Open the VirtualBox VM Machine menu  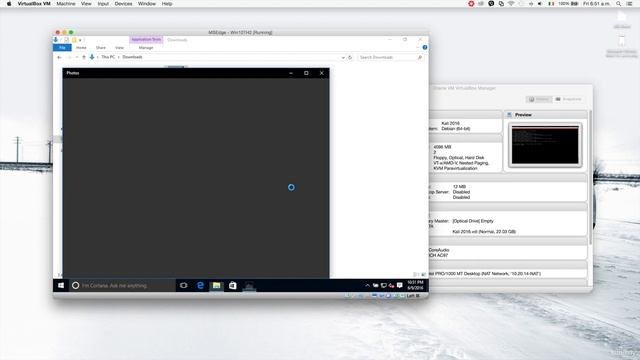pos(66,4)
